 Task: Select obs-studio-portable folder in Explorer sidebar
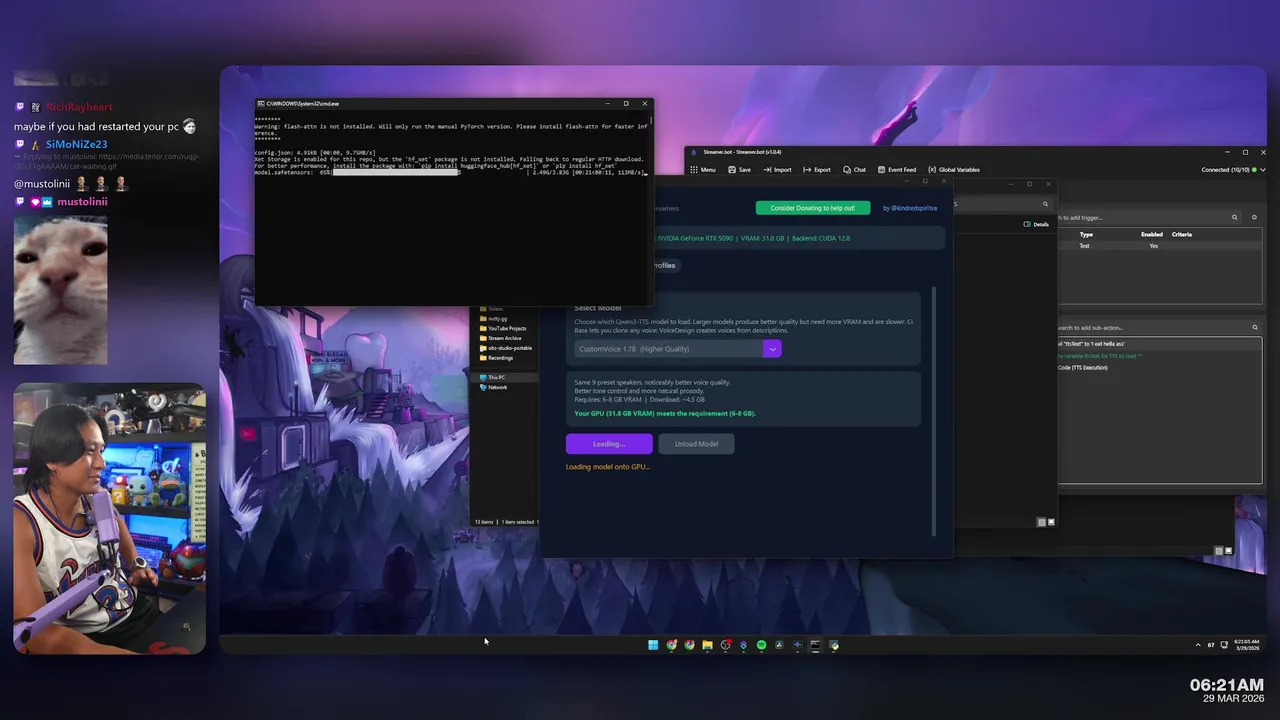pyautogui.click(x=506, y=348)
